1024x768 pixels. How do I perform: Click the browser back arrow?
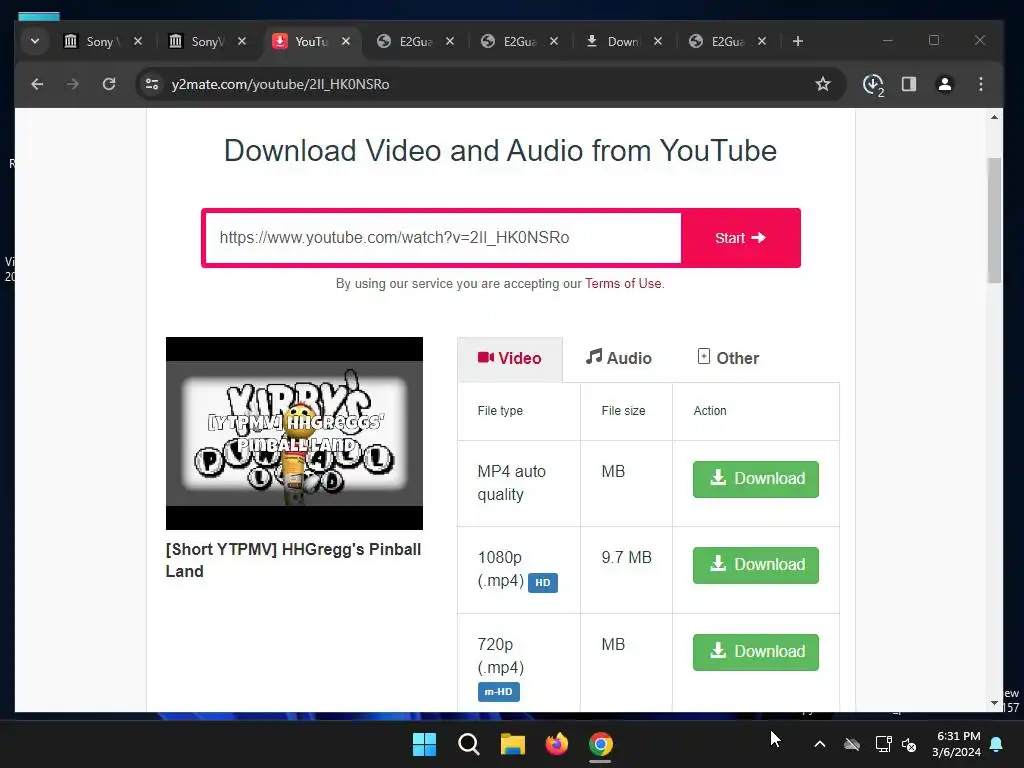[x=37, y=84]
